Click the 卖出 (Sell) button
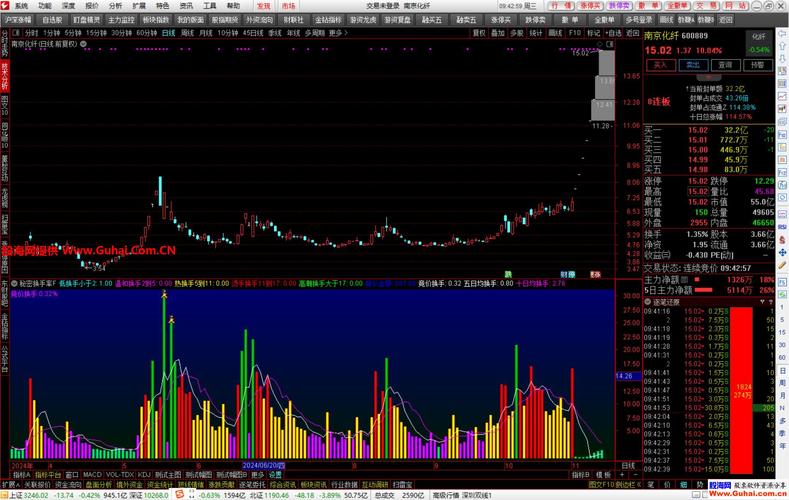This screenshot has width=789, height=500. click(x=691, y=65)
